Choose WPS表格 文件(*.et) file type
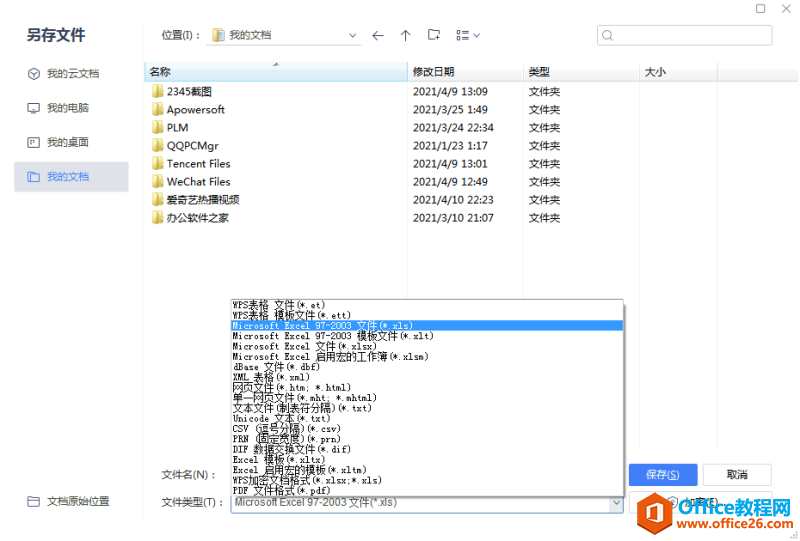The width and height of the screenshot is (800, 541). click(427, 305)
